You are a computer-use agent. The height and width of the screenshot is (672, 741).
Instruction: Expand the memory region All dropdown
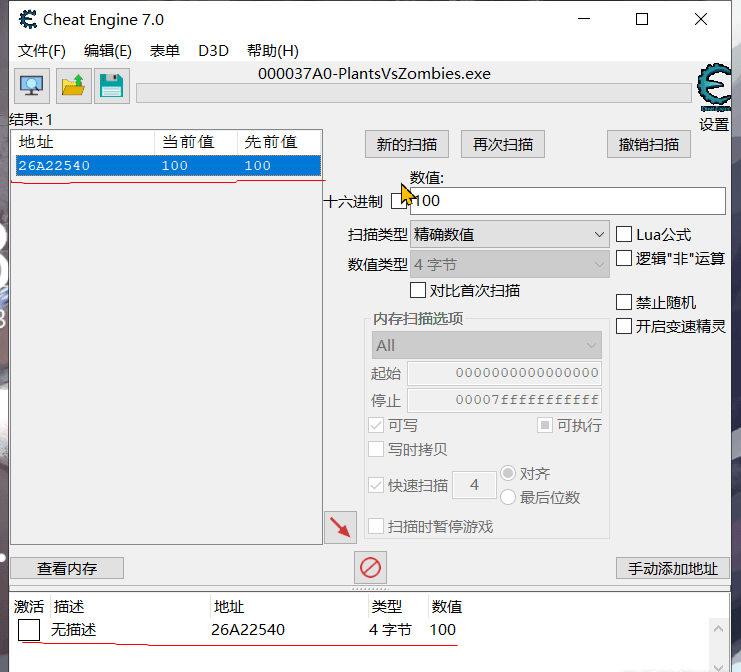pyautogui.click(x=486, y=345)
